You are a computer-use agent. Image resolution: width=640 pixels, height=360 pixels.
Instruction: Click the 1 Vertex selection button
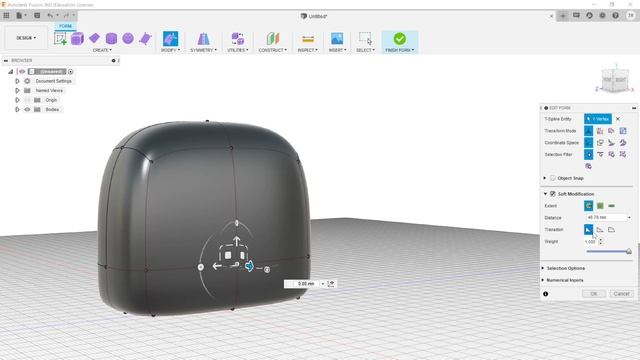598,119
